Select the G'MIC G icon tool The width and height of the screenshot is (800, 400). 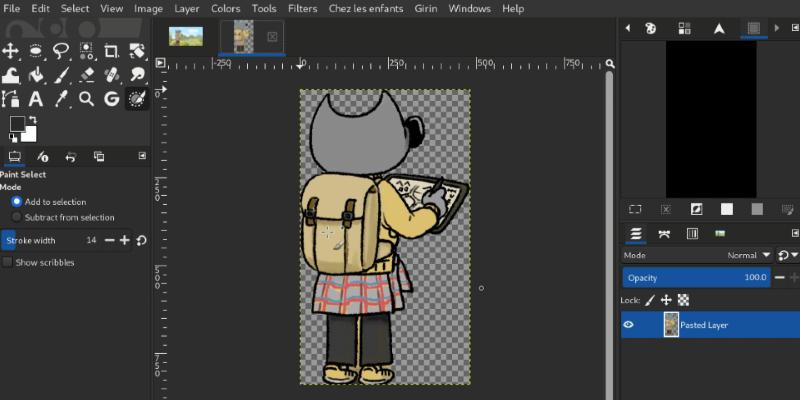coord(111,99)
